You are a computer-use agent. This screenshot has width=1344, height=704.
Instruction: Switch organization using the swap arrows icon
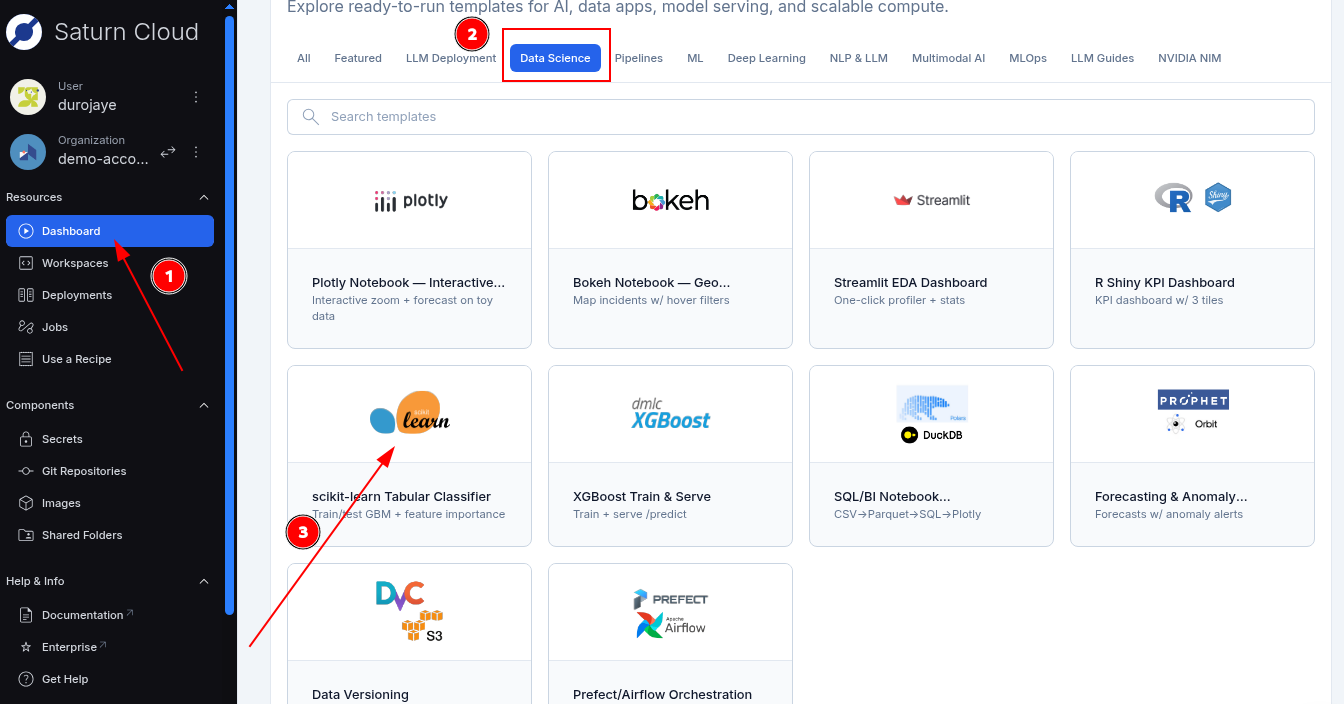click(168, 152)
